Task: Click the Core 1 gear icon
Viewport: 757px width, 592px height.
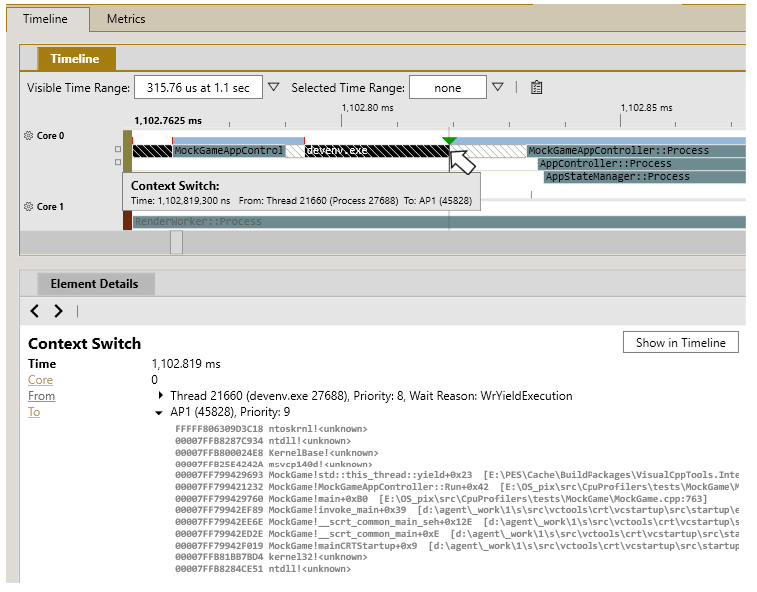Action: click(28, 207)
